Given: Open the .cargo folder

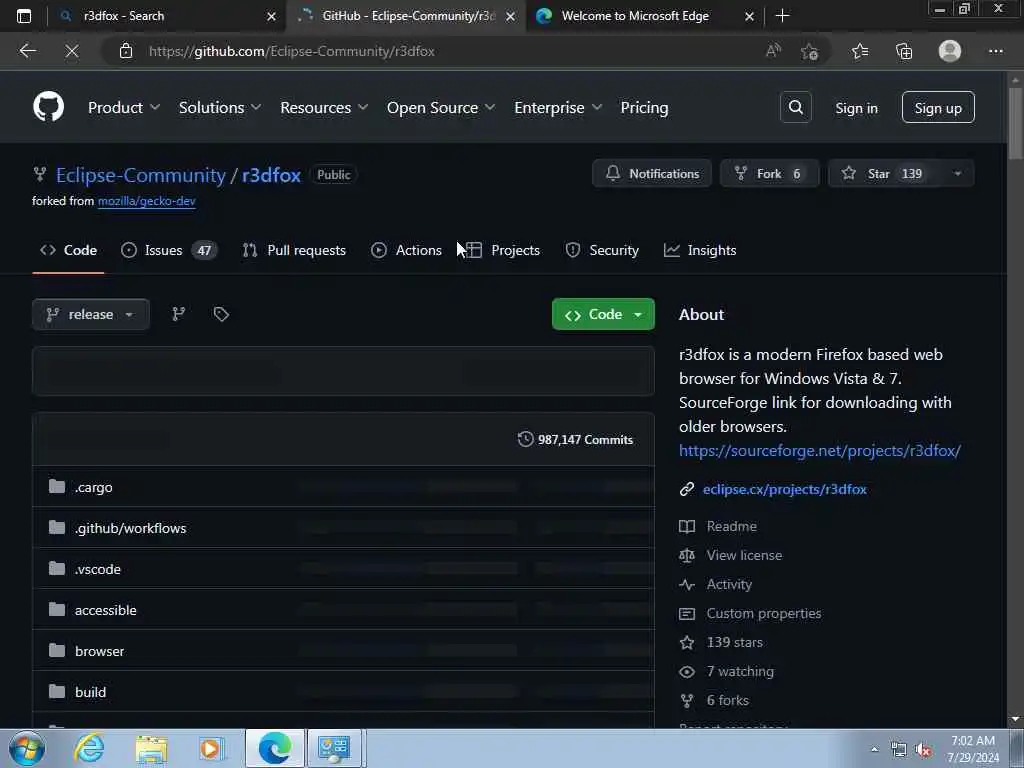Looking at the screenshot, I should point(93,487).
